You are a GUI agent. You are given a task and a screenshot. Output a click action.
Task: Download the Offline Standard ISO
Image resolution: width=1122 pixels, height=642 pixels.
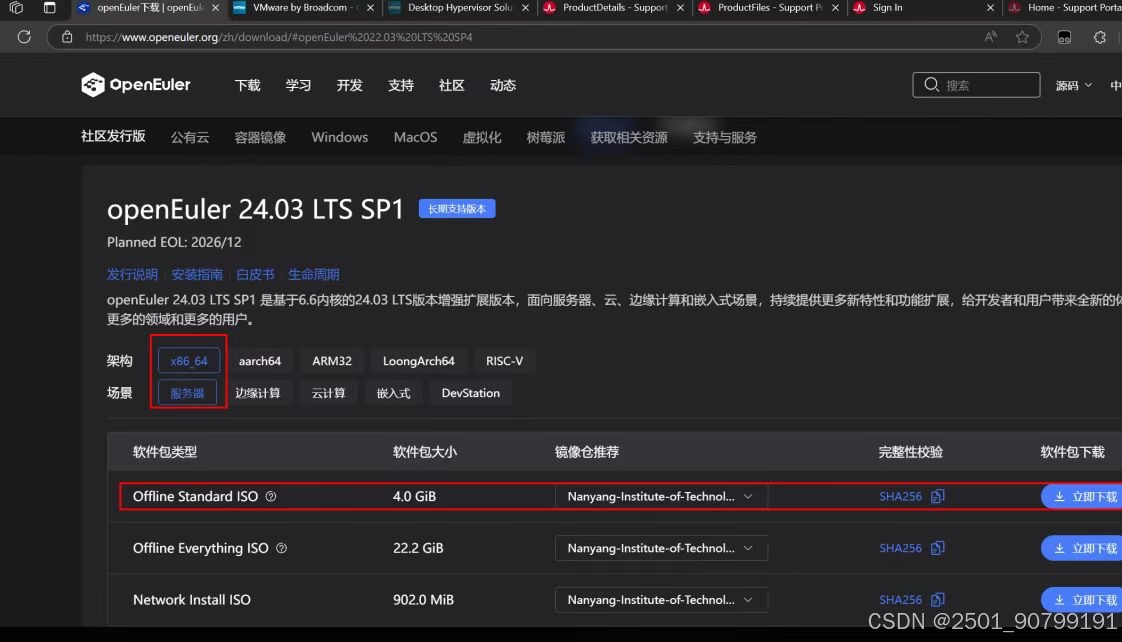coord(1082,496)
